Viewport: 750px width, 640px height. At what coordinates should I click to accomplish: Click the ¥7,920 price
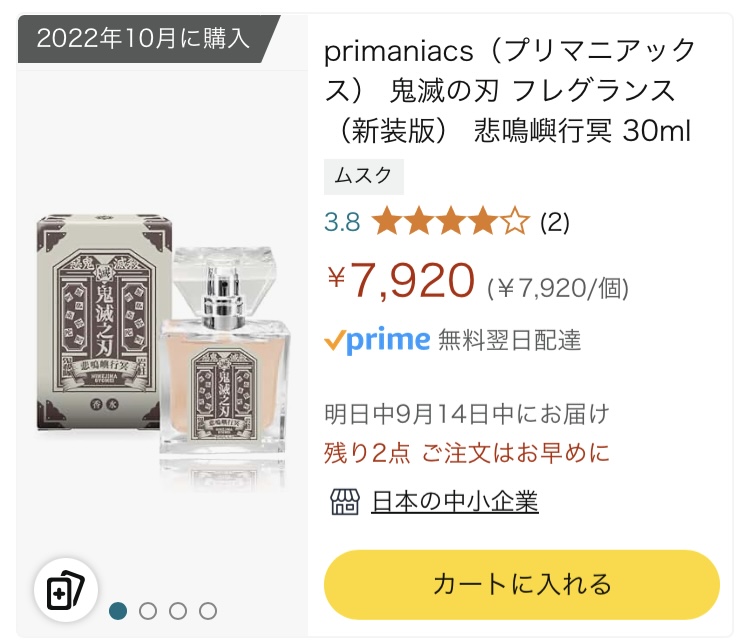click(400, 282)
